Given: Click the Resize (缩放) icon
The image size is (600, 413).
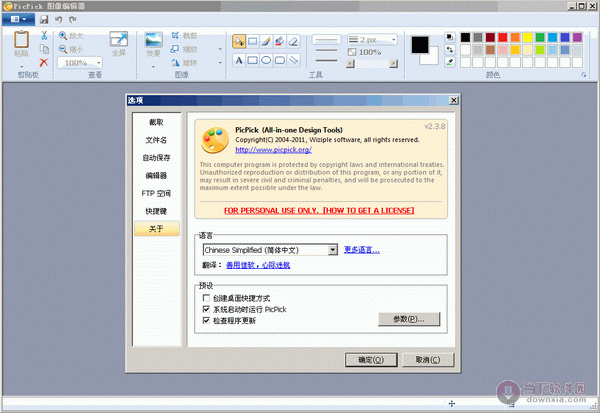Looking at the screenshot, I should click(175, 49).
